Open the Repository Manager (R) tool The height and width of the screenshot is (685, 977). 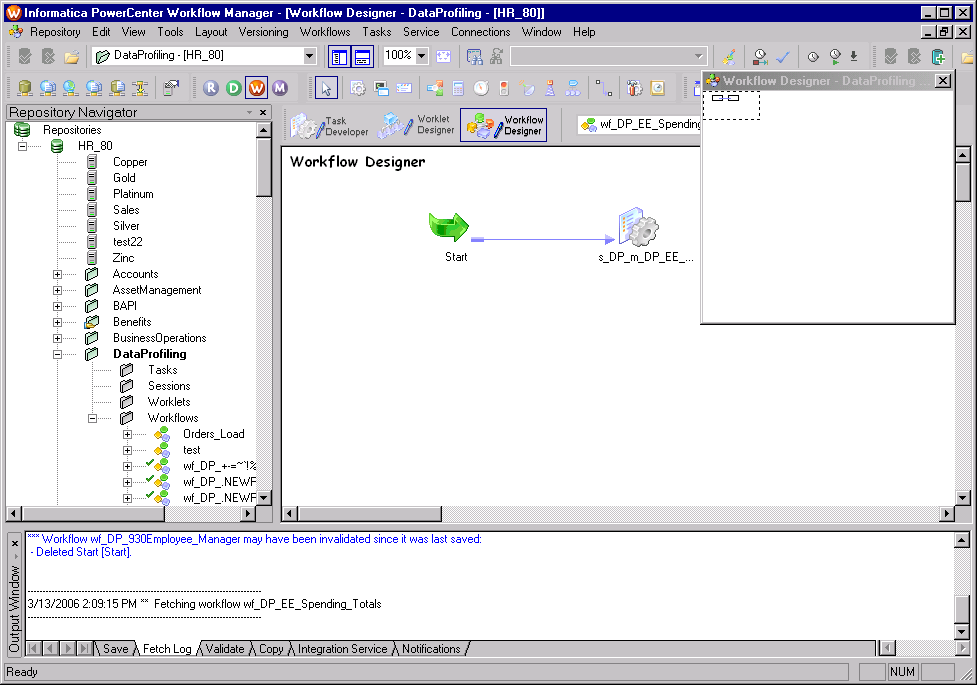click(x=211, y=88)
